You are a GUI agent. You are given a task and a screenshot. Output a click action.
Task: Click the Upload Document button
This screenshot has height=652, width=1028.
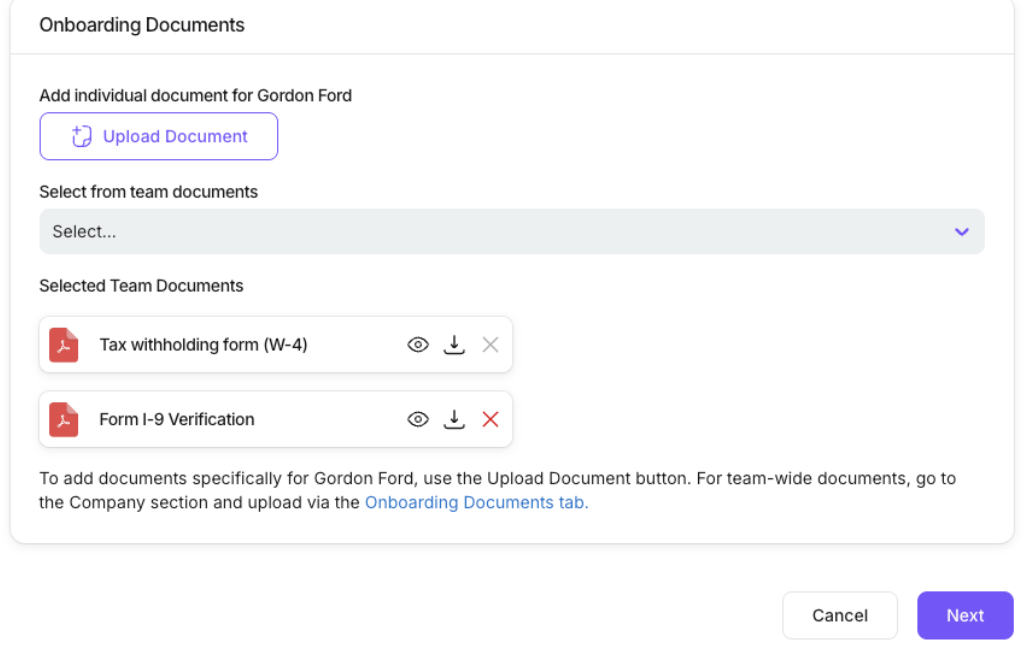click(x=159, y=137)
